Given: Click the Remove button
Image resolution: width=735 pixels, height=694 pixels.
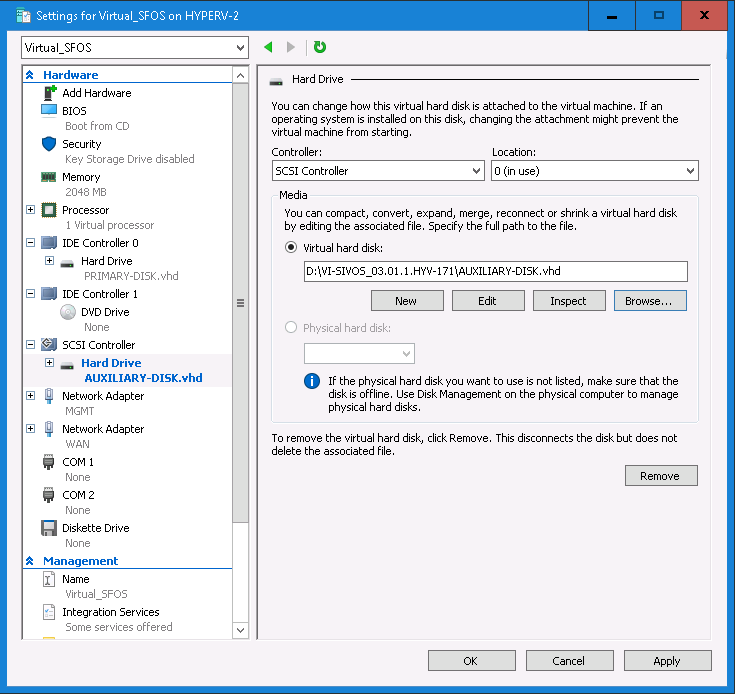Looking at the screenshot, I should (660, 476).
